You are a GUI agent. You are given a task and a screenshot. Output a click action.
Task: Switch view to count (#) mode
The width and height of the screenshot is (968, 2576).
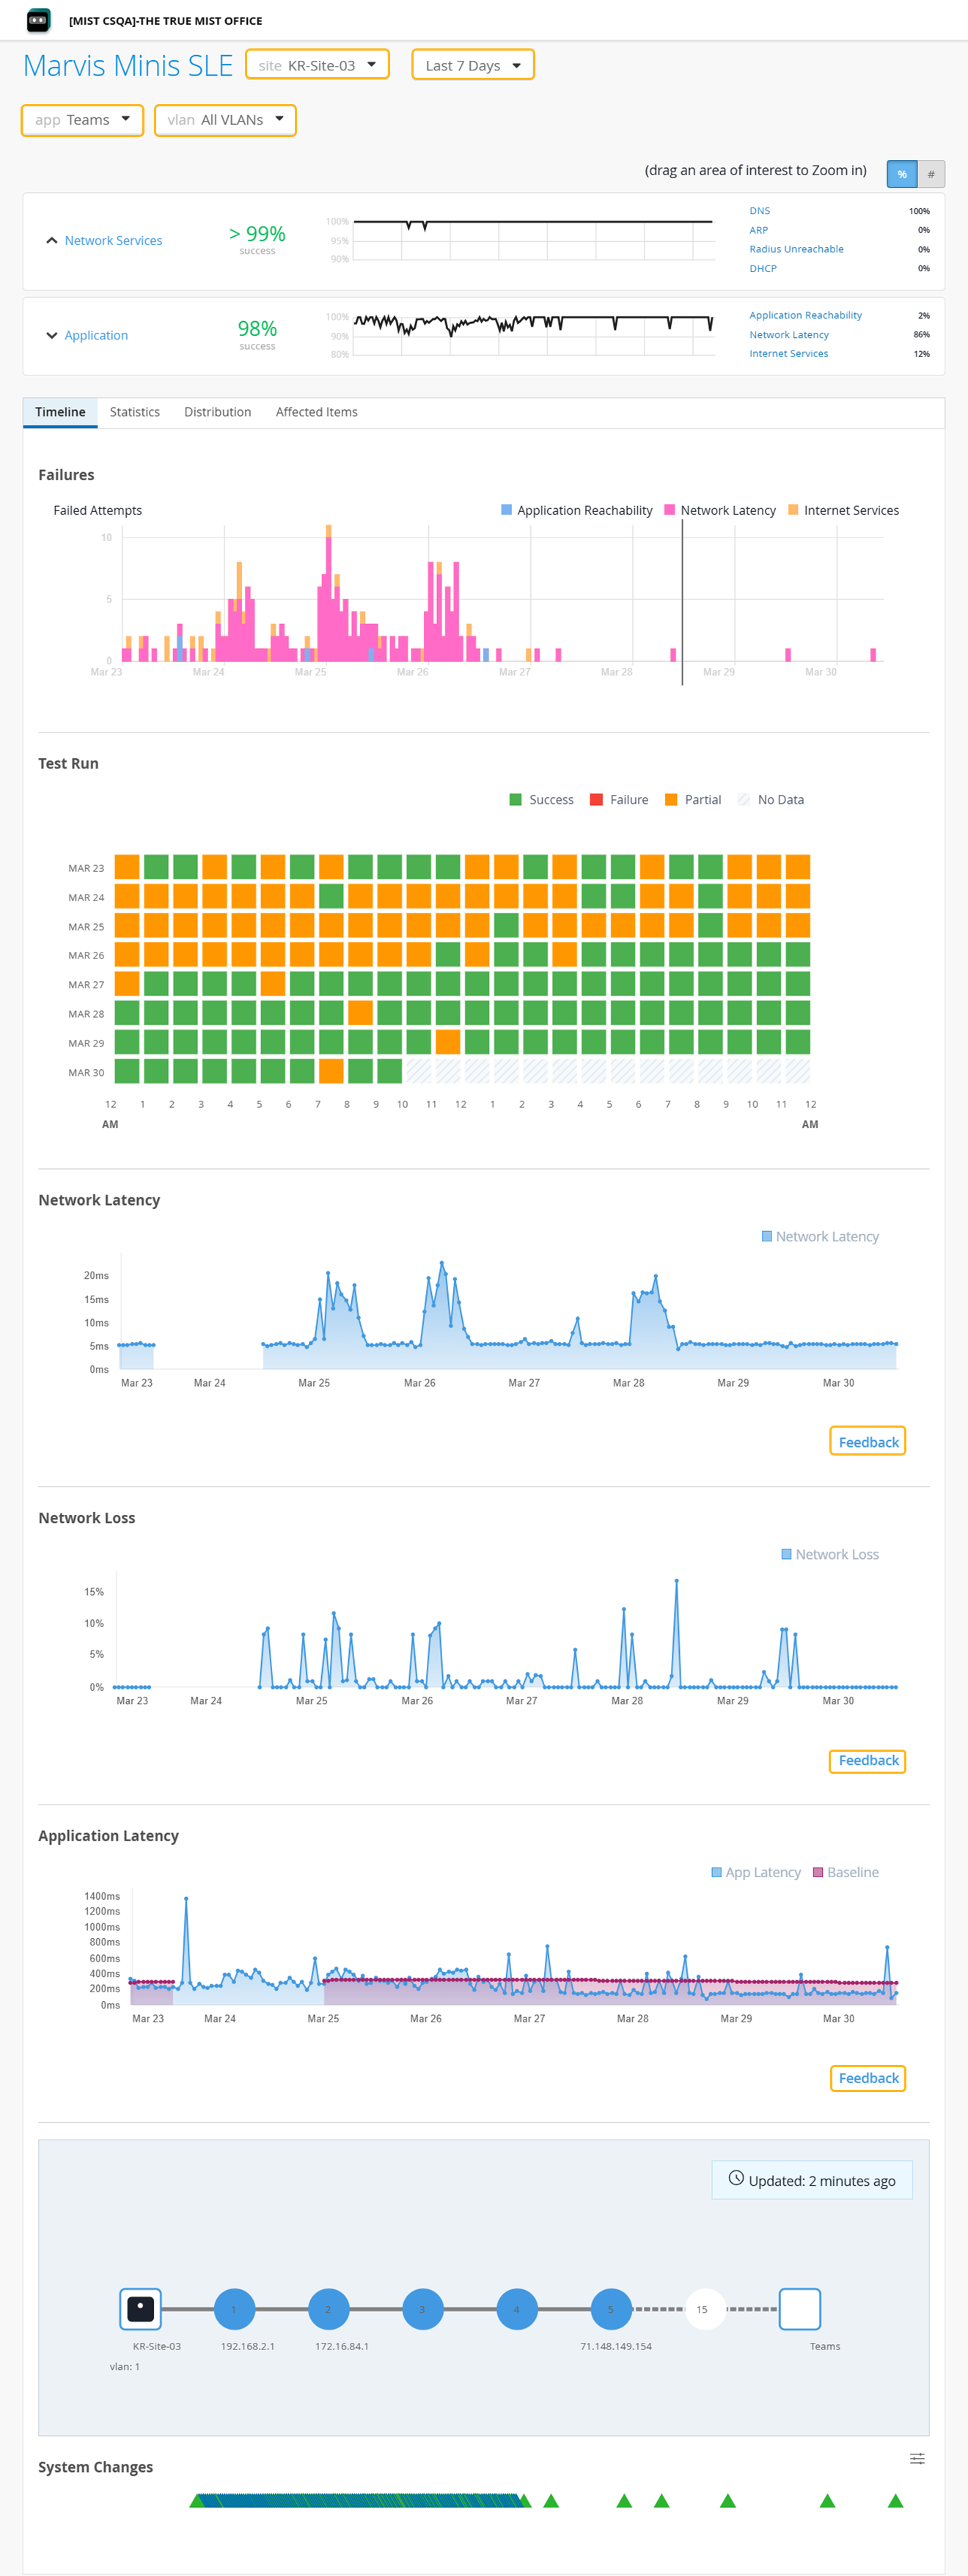931,174
